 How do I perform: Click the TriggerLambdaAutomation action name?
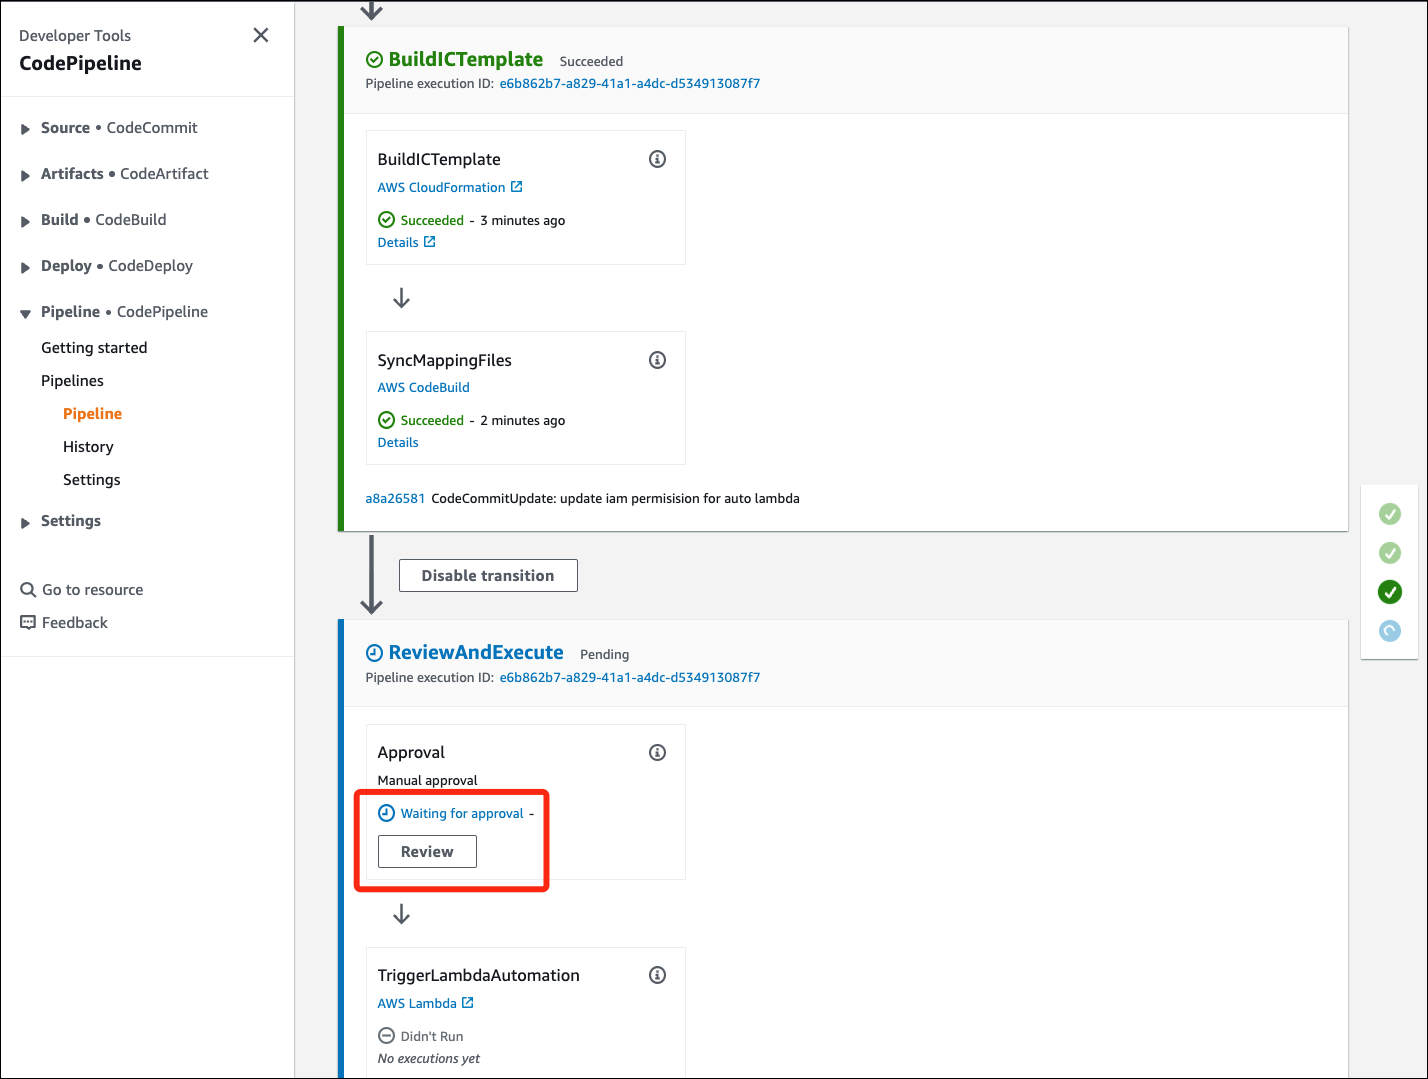(x=479, y=976)
